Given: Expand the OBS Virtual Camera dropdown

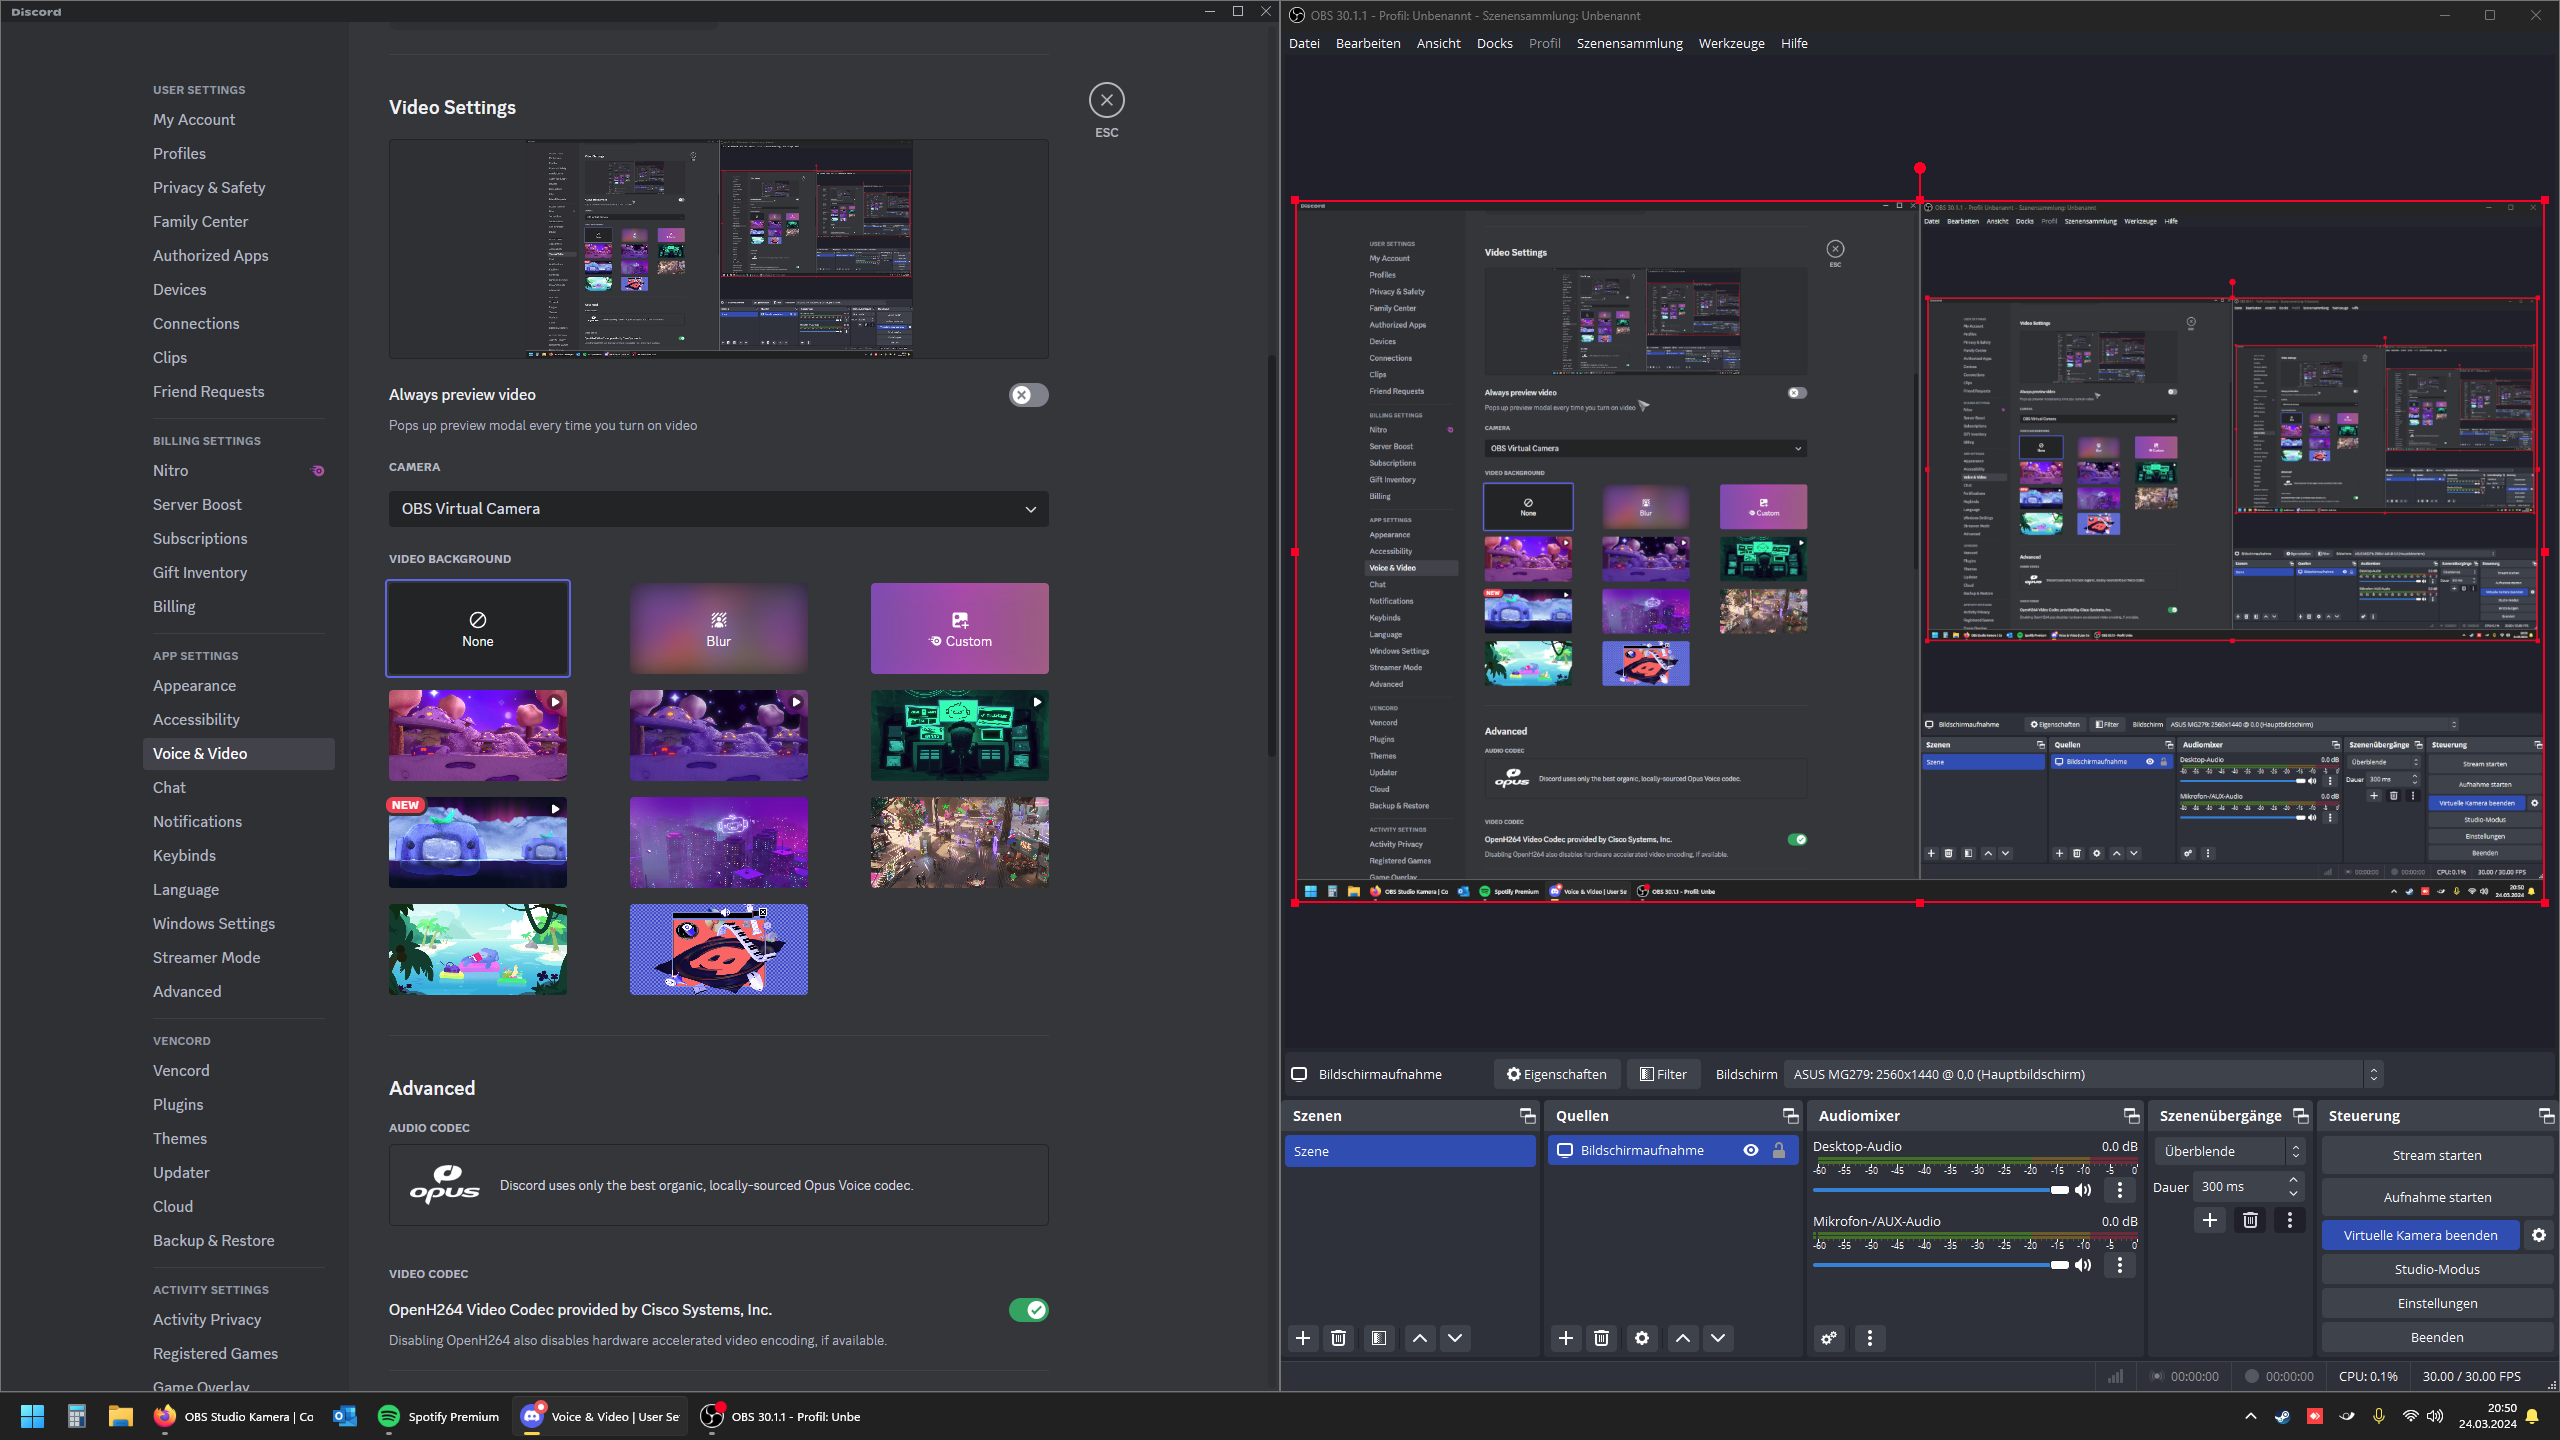Looking at the screenshot, I should [718, 509].
